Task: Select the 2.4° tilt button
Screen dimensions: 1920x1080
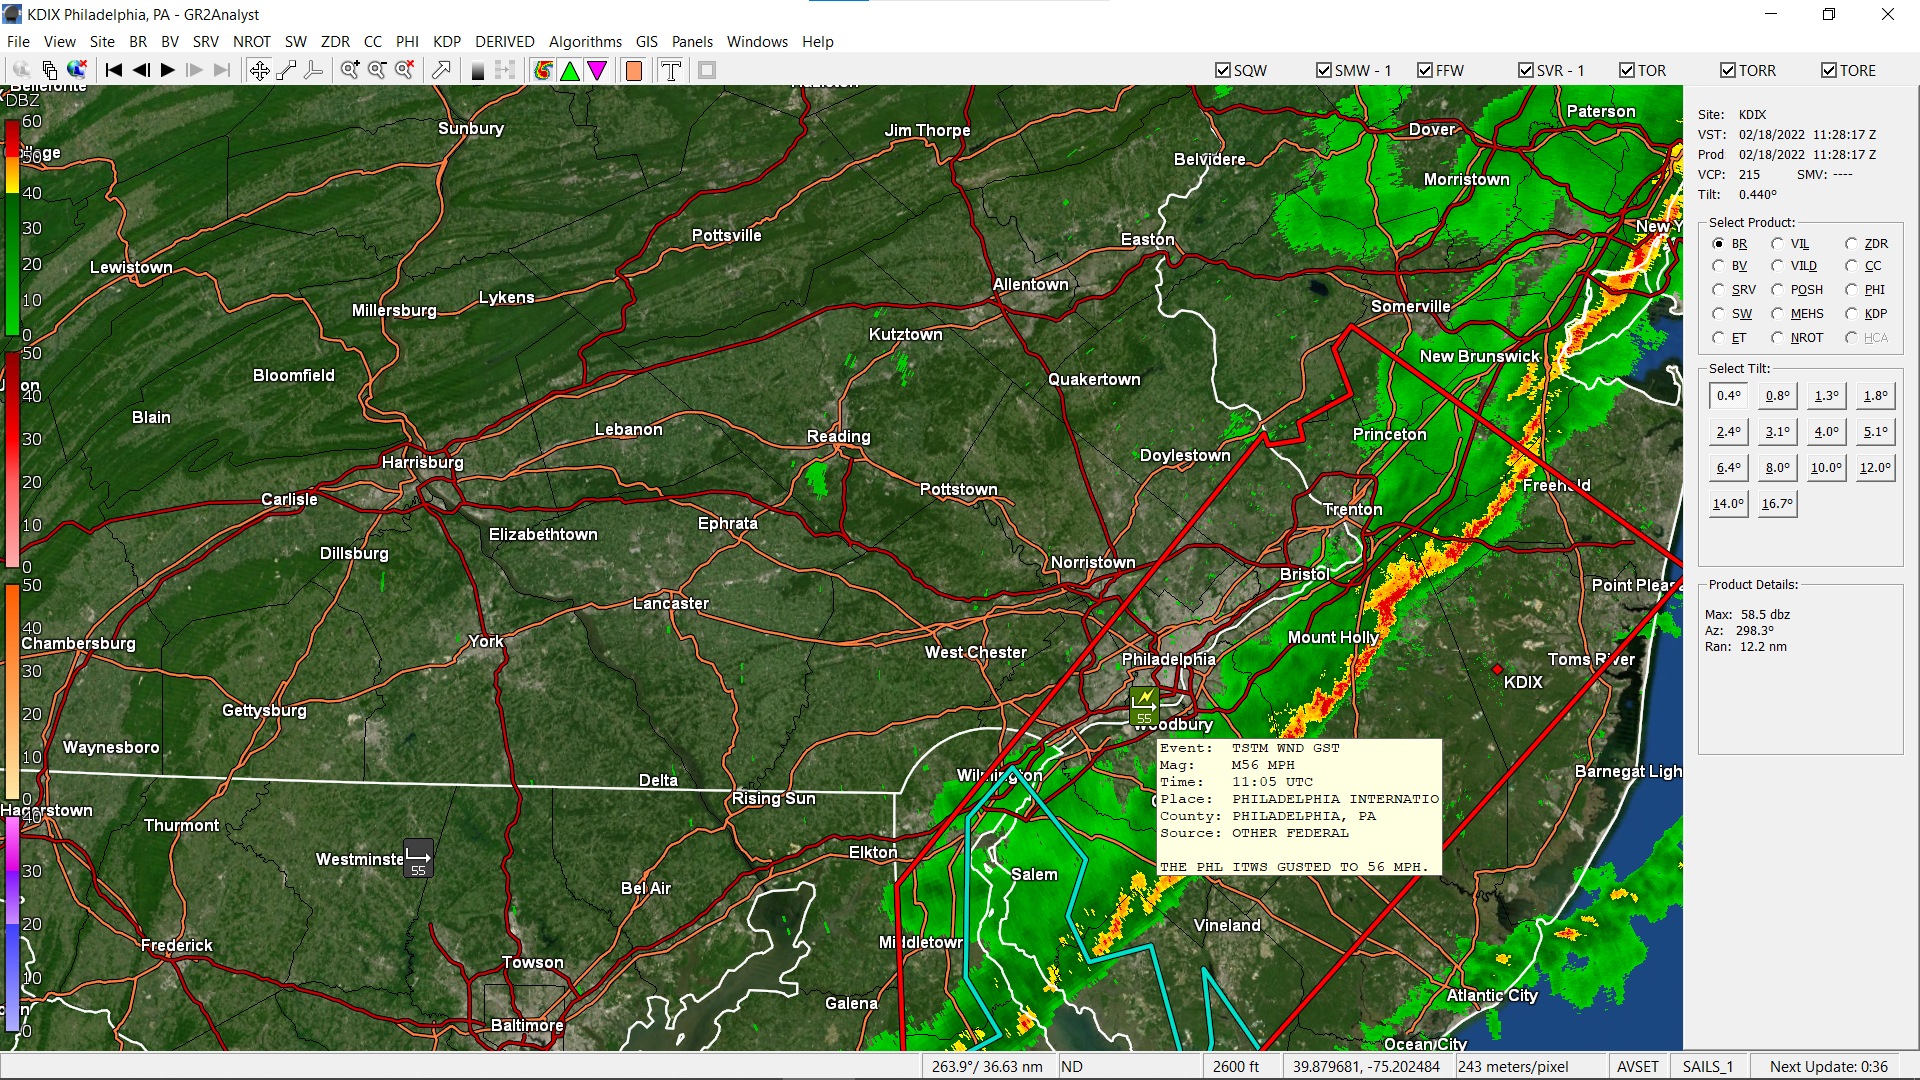Action: 1729,432
